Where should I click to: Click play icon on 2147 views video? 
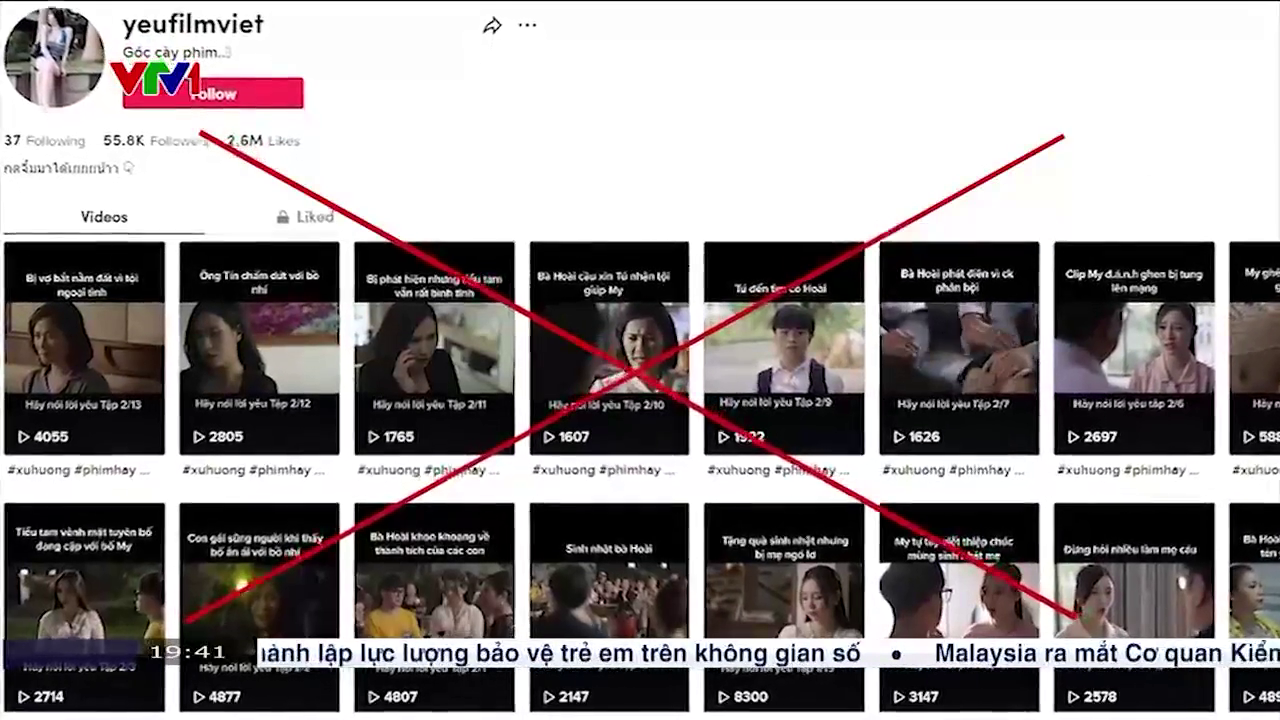pos(549,697)
